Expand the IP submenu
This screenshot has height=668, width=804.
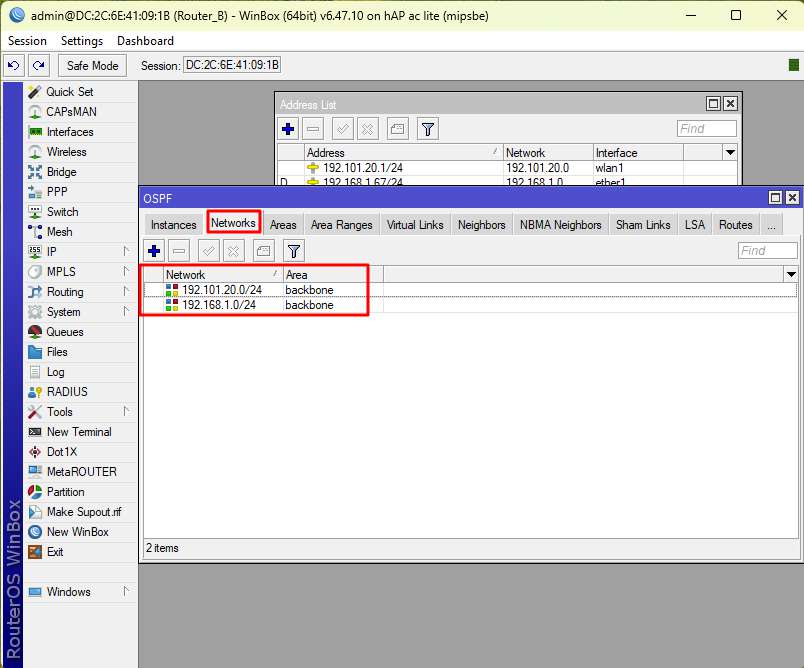tap(51, 252)
